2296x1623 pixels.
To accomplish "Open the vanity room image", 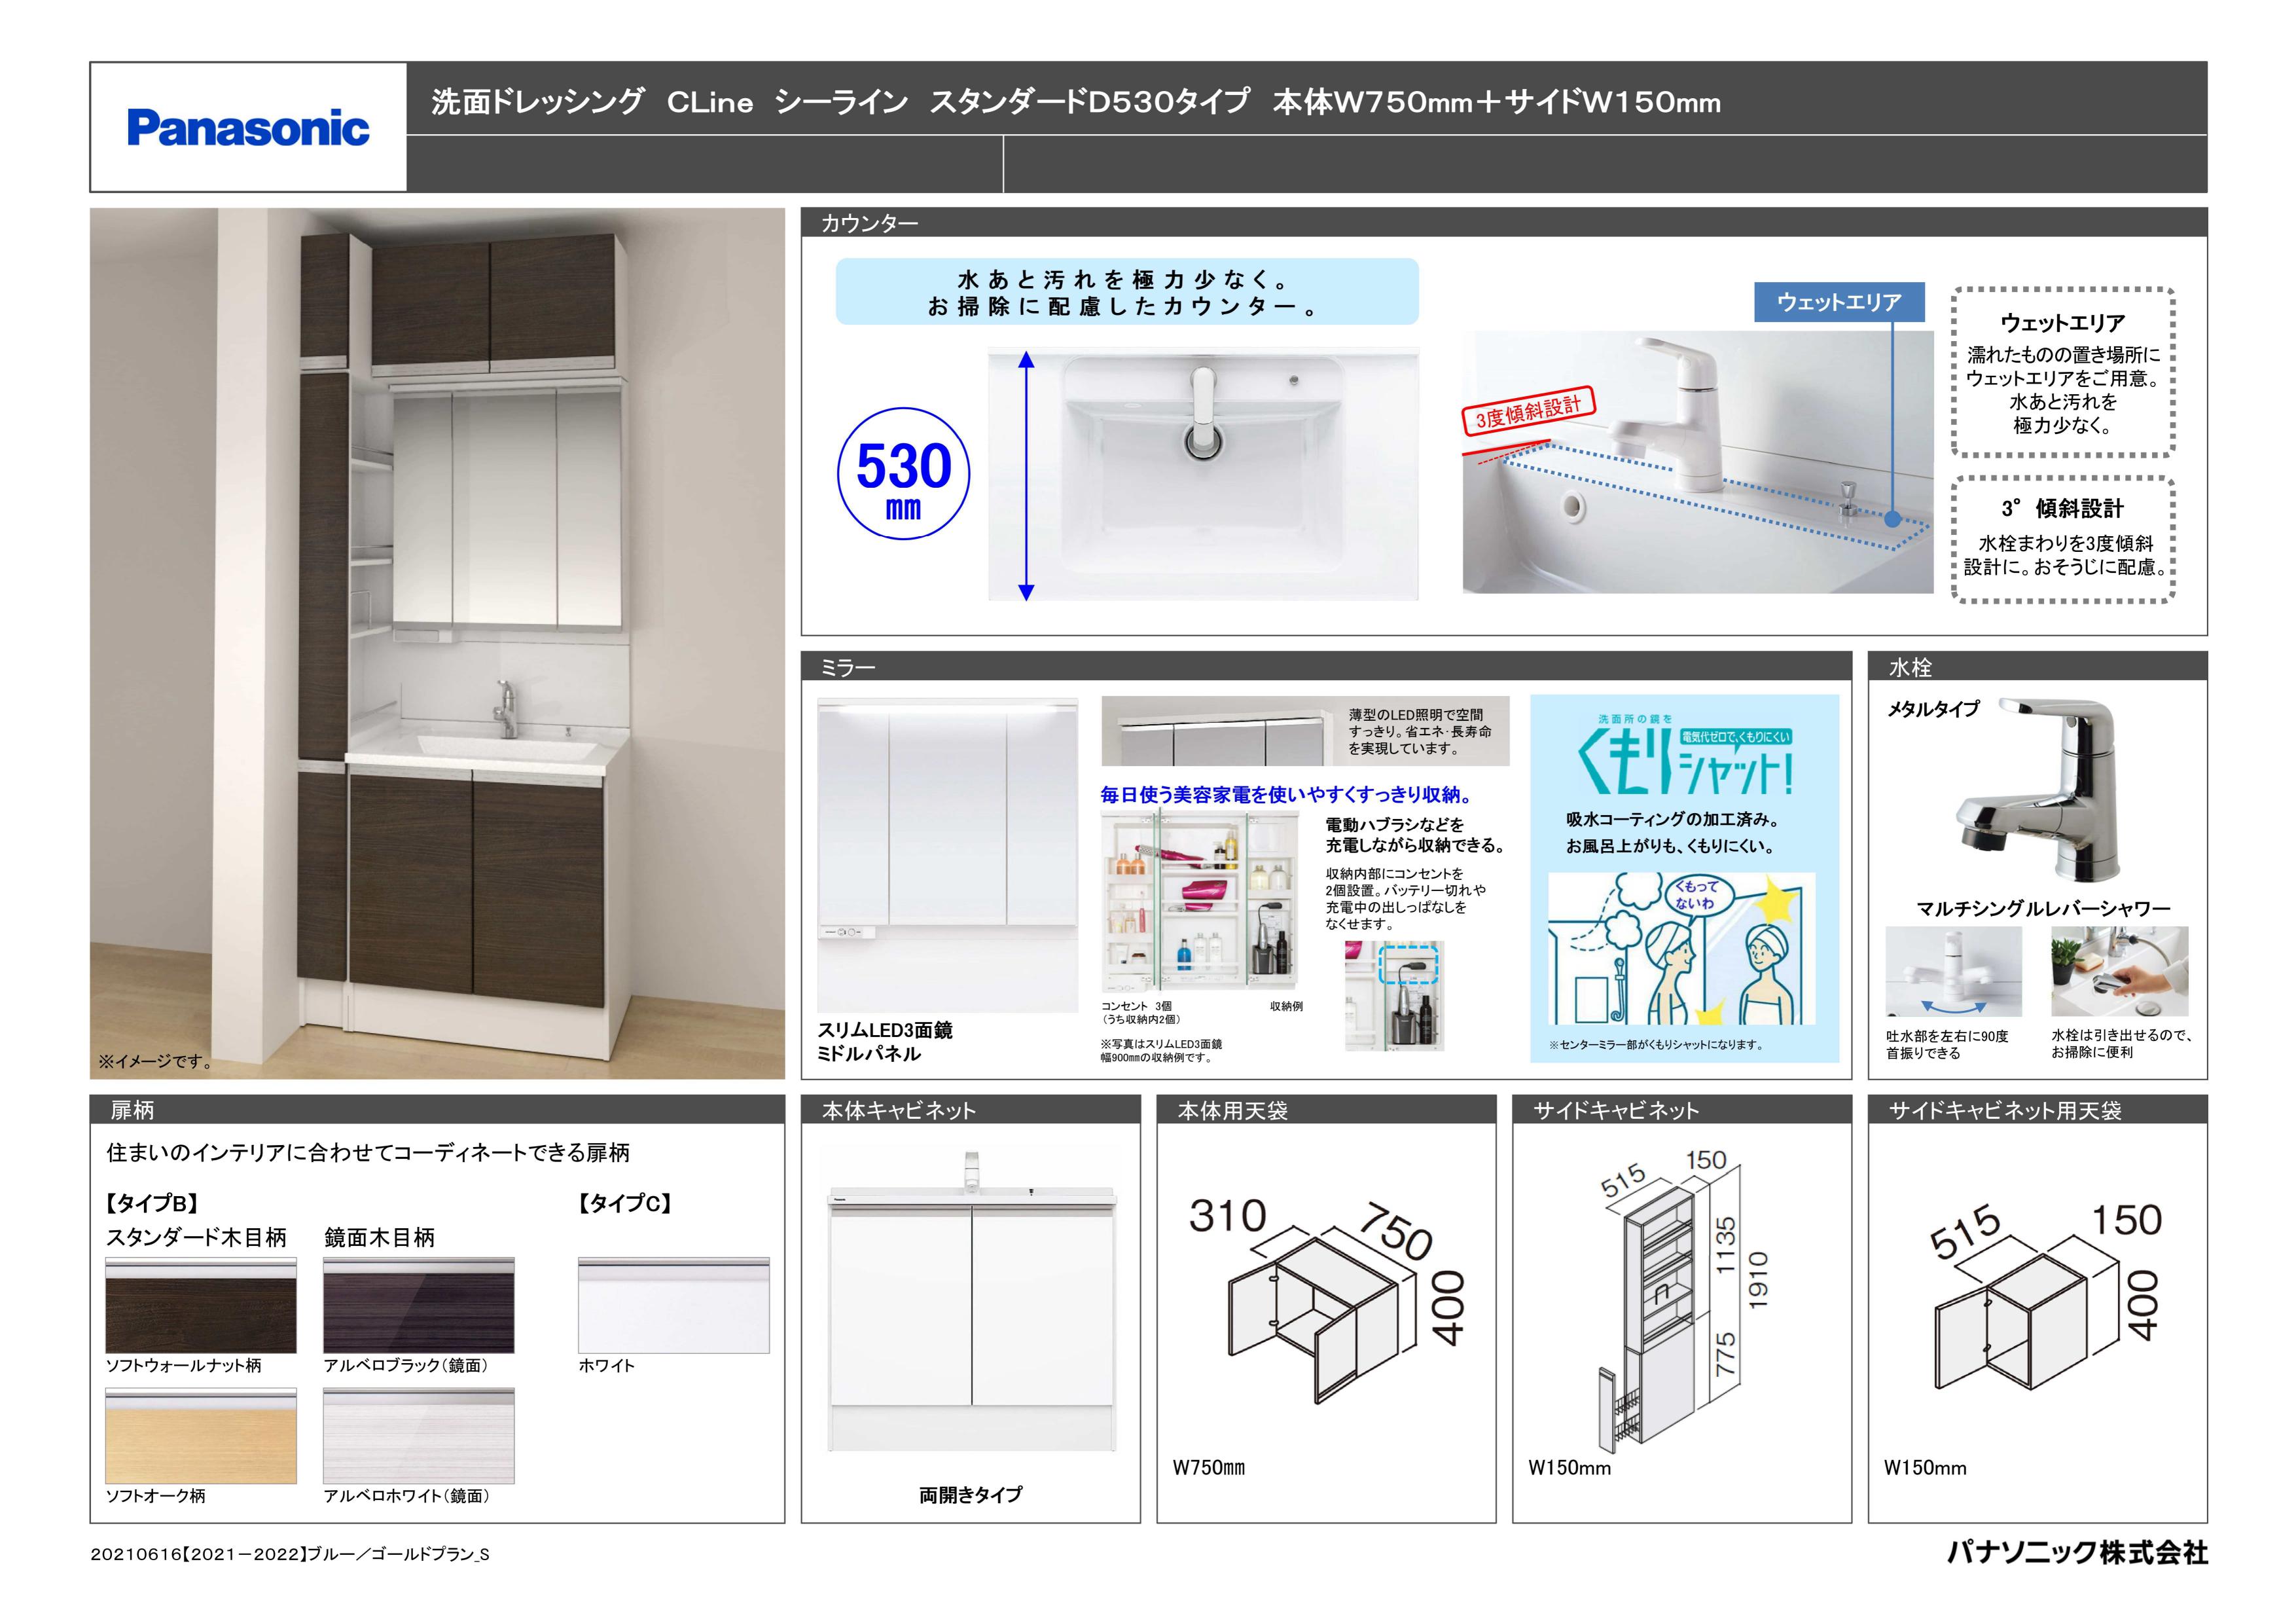I will pos(437,643).
